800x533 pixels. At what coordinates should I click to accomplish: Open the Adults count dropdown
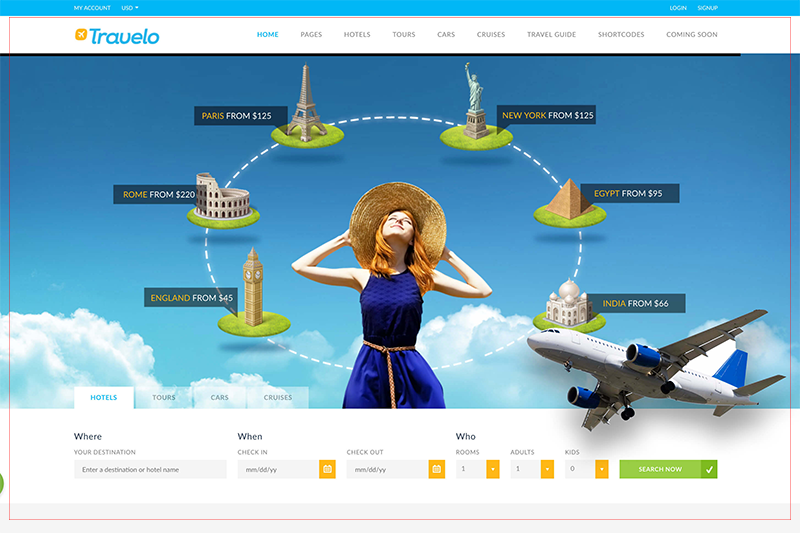coord(547,469)
